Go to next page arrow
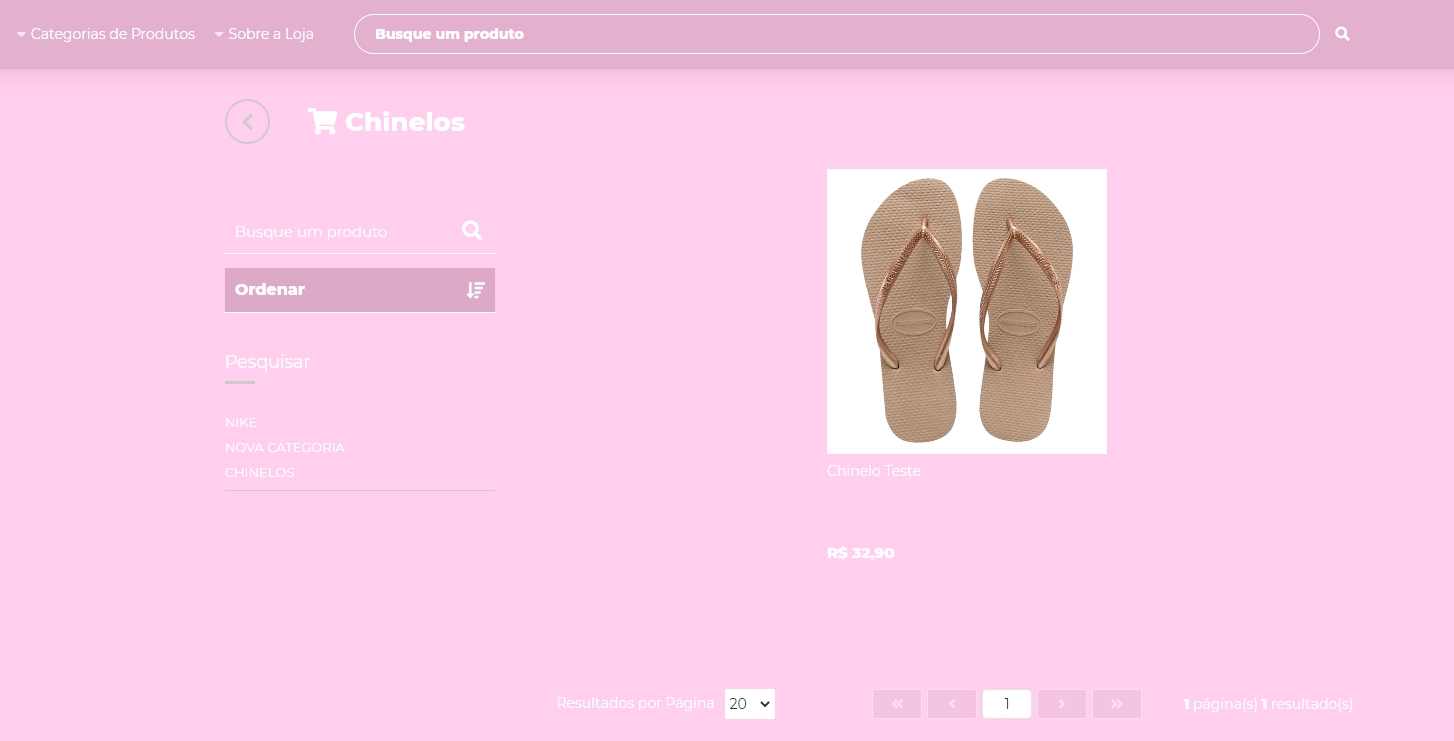 point(1062,704)
